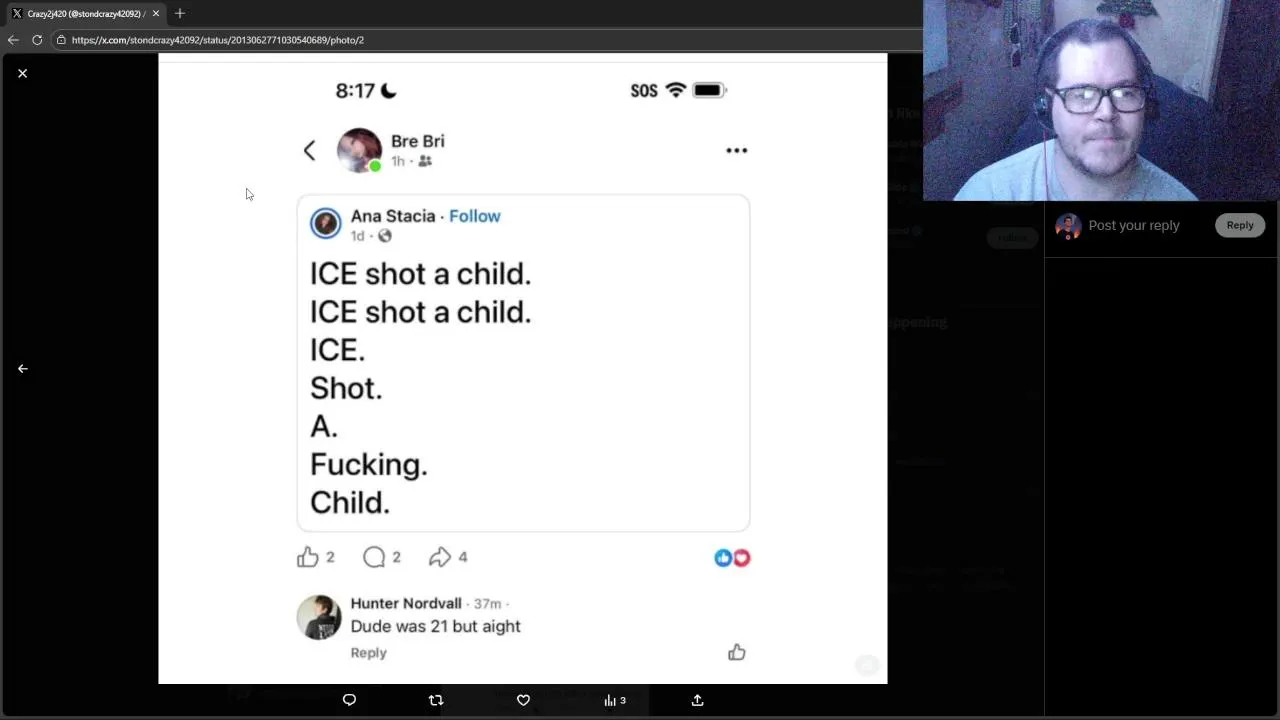Click the reply speech bubble icon below photo
Screen dimensions: 1280x720
click(349, 700)
